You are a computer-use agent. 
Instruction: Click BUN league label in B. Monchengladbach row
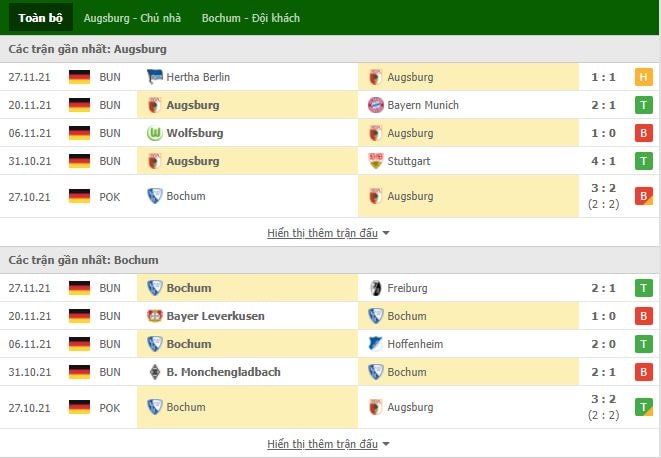point(110,372)
